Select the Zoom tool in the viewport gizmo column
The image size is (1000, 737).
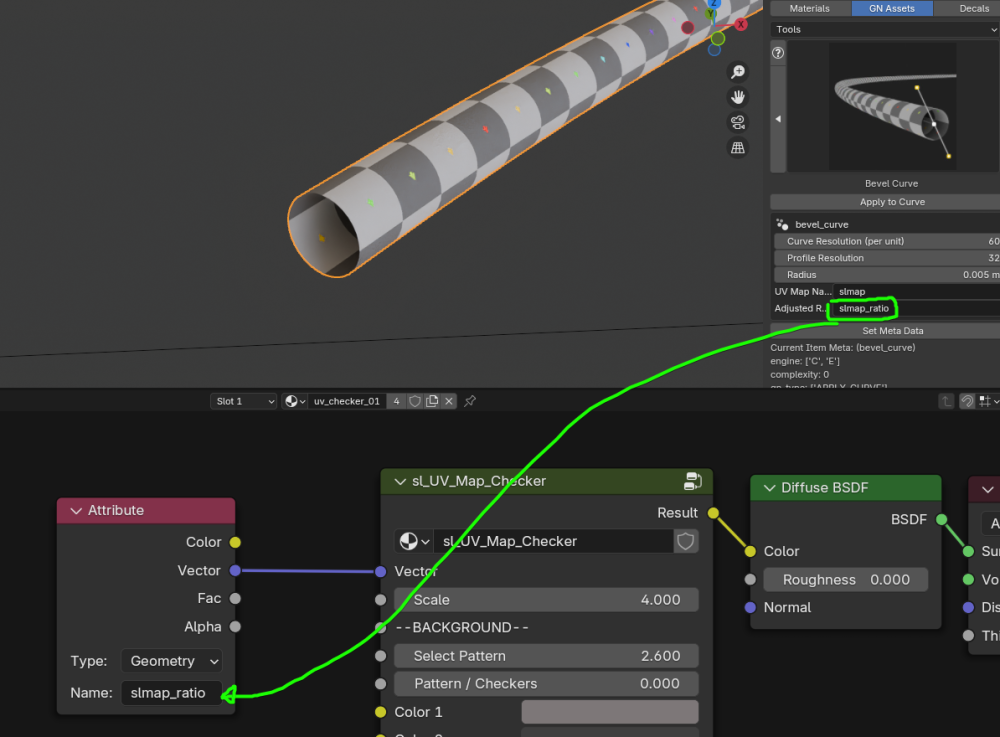coord(738,71)
